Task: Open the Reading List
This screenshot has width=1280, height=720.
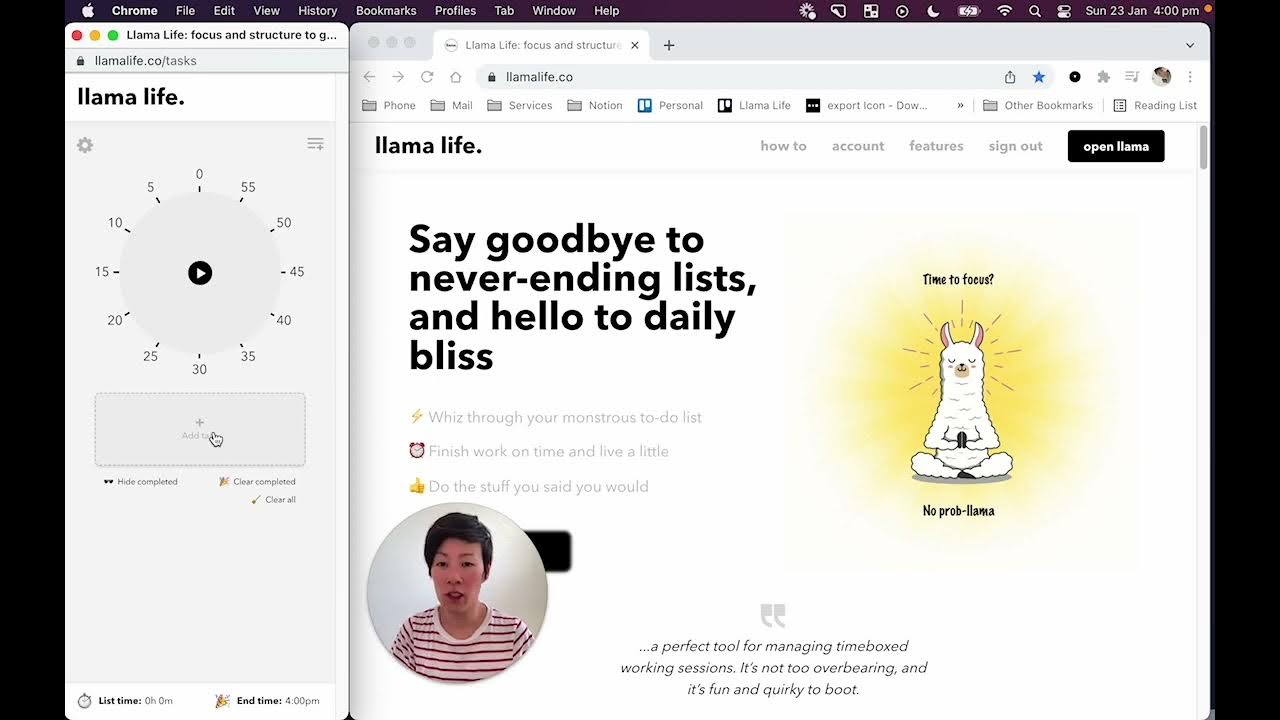Action: coord(1155,105)
